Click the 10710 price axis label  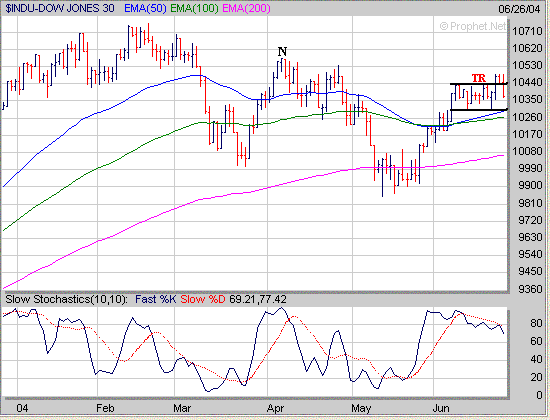point(527,31)
